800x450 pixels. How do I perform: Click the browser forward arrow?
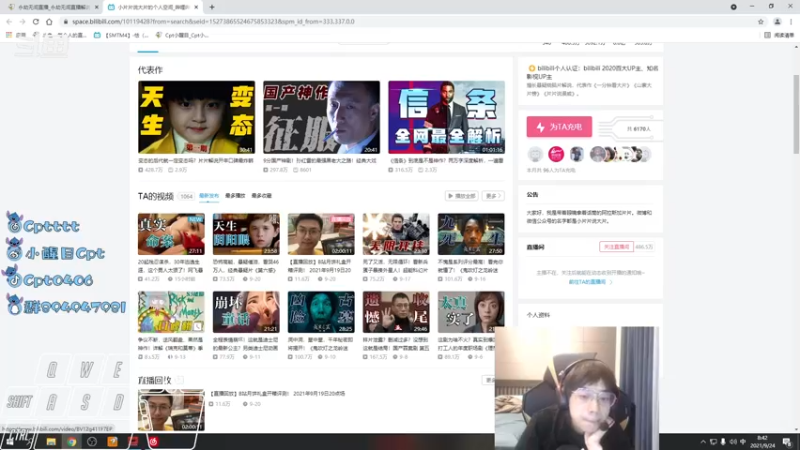tap(22, 21)
